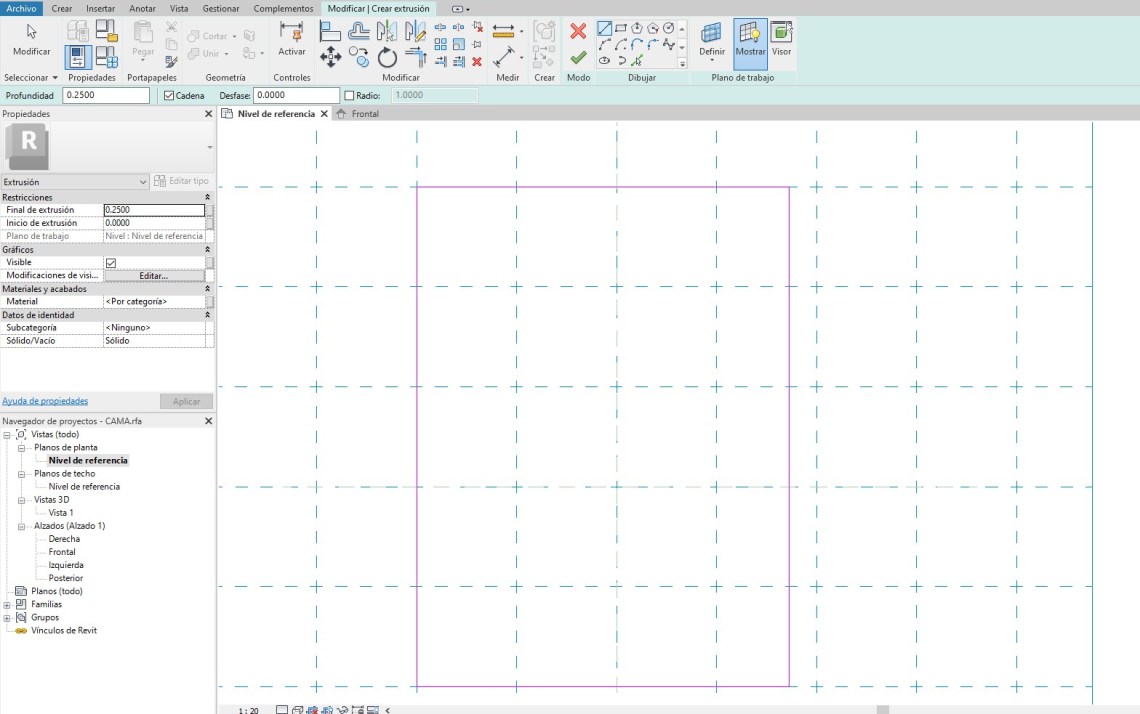This screenshot has height=714, width=1140.
Task: Click the Profundidad depth input field
Action: click(105, 96)
